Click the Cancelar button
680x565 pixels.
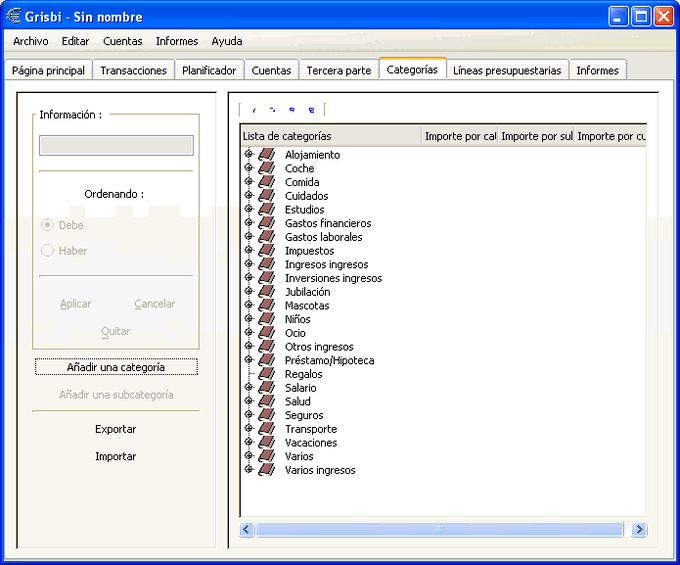(155, 304)
